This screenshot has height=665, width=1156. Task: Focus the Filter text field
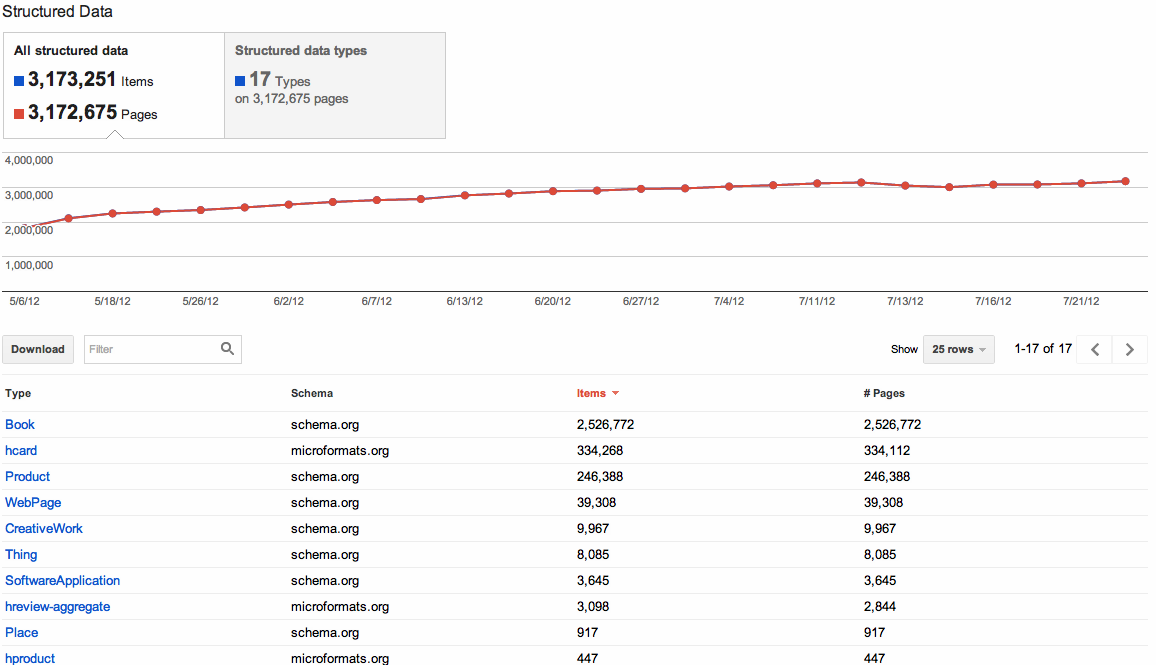pyautogui.click(x=150, y=349)
